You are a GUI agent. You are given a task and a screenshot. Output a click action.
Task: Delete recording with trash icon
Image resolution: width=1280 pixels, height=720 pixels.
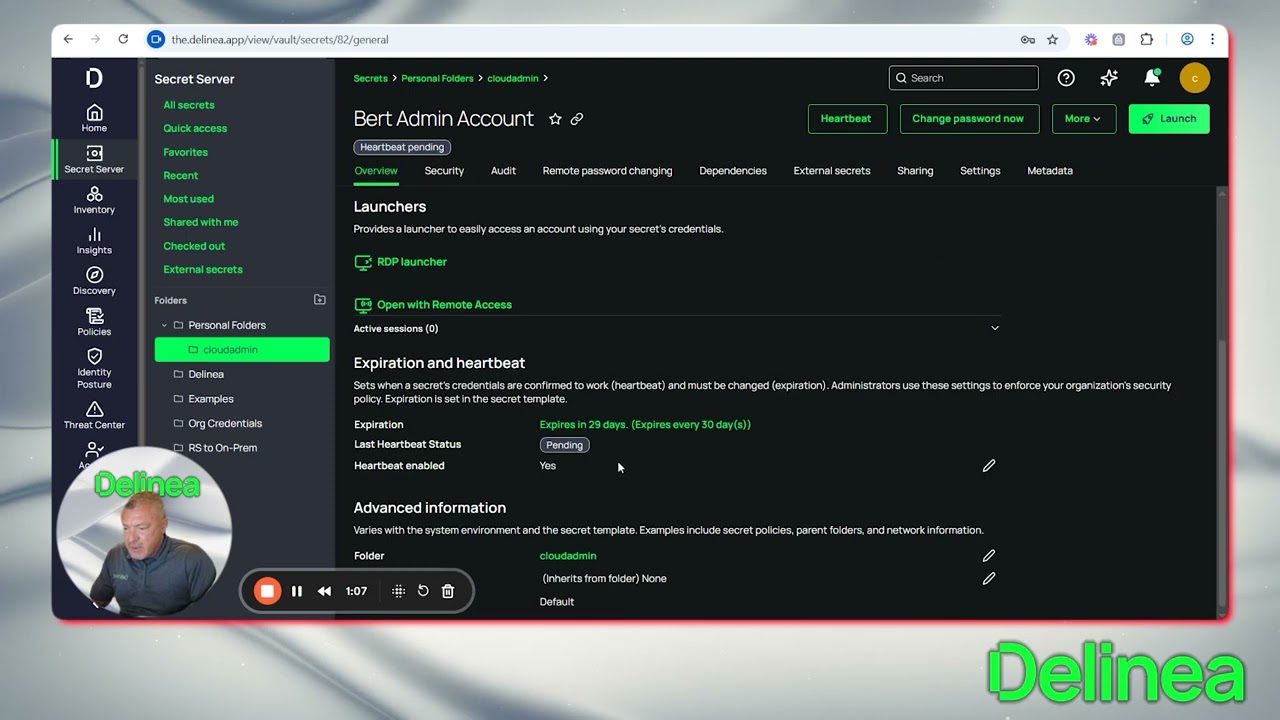(448, 591)
